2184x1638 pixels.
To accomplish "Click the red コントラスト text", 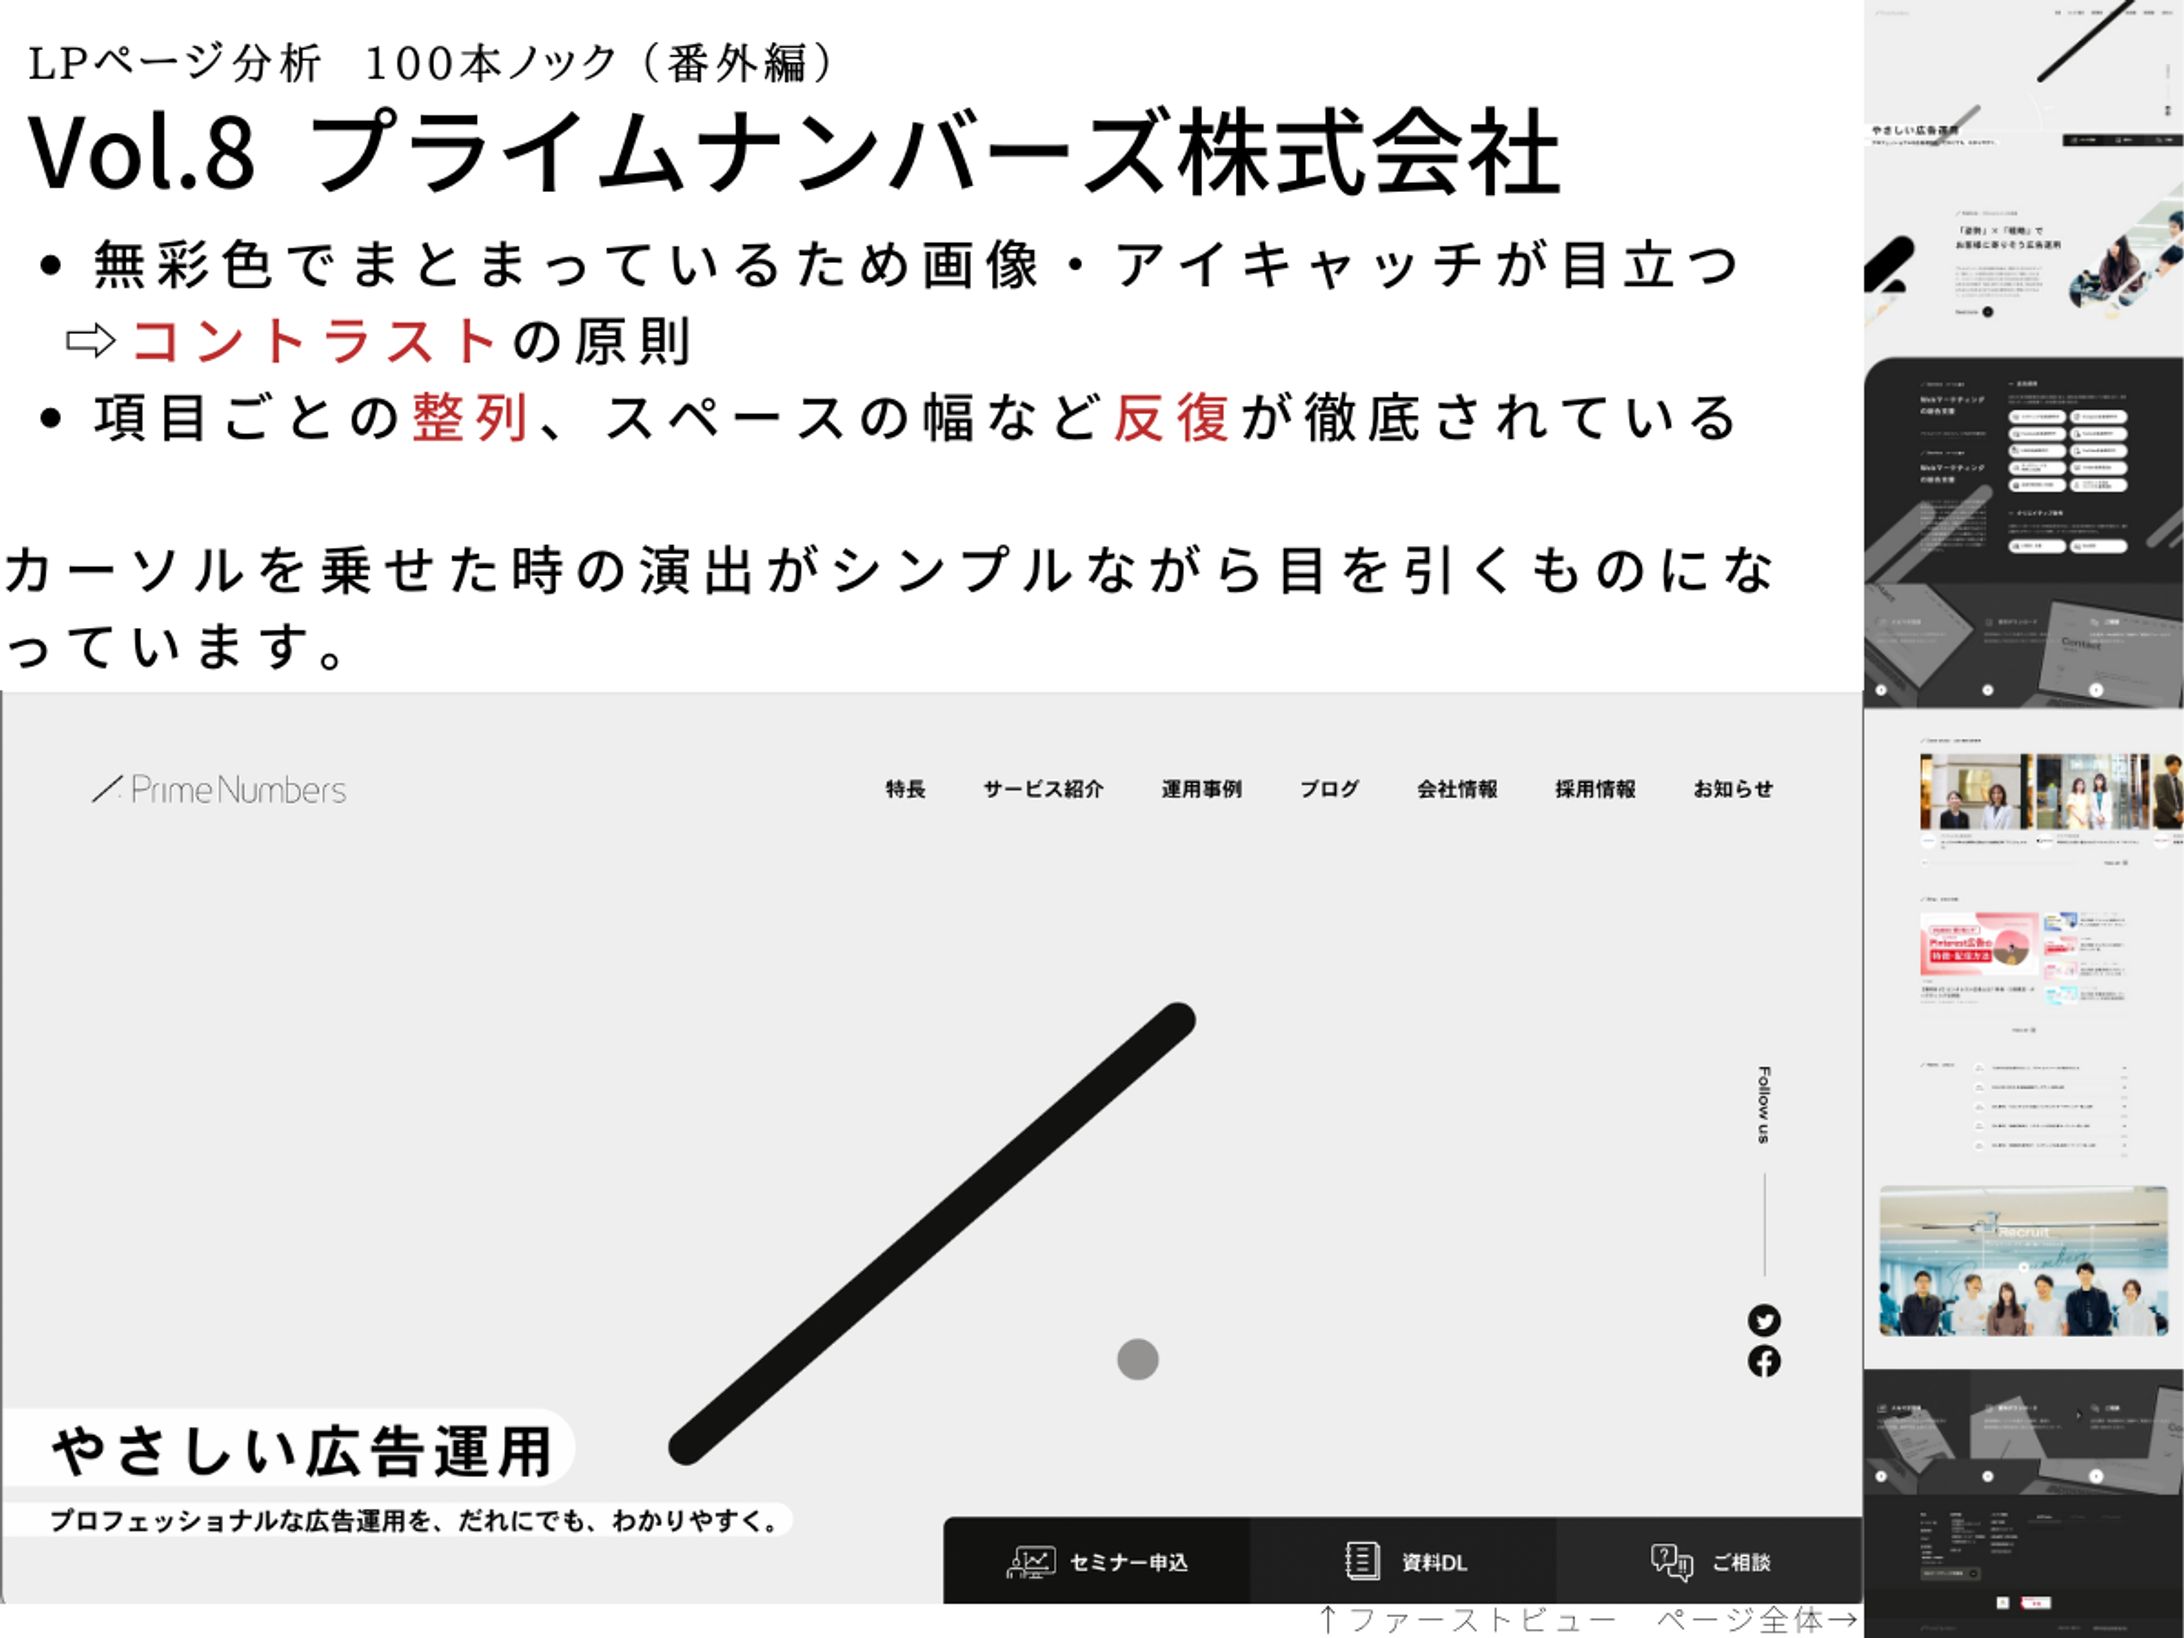I will (314, 341).
